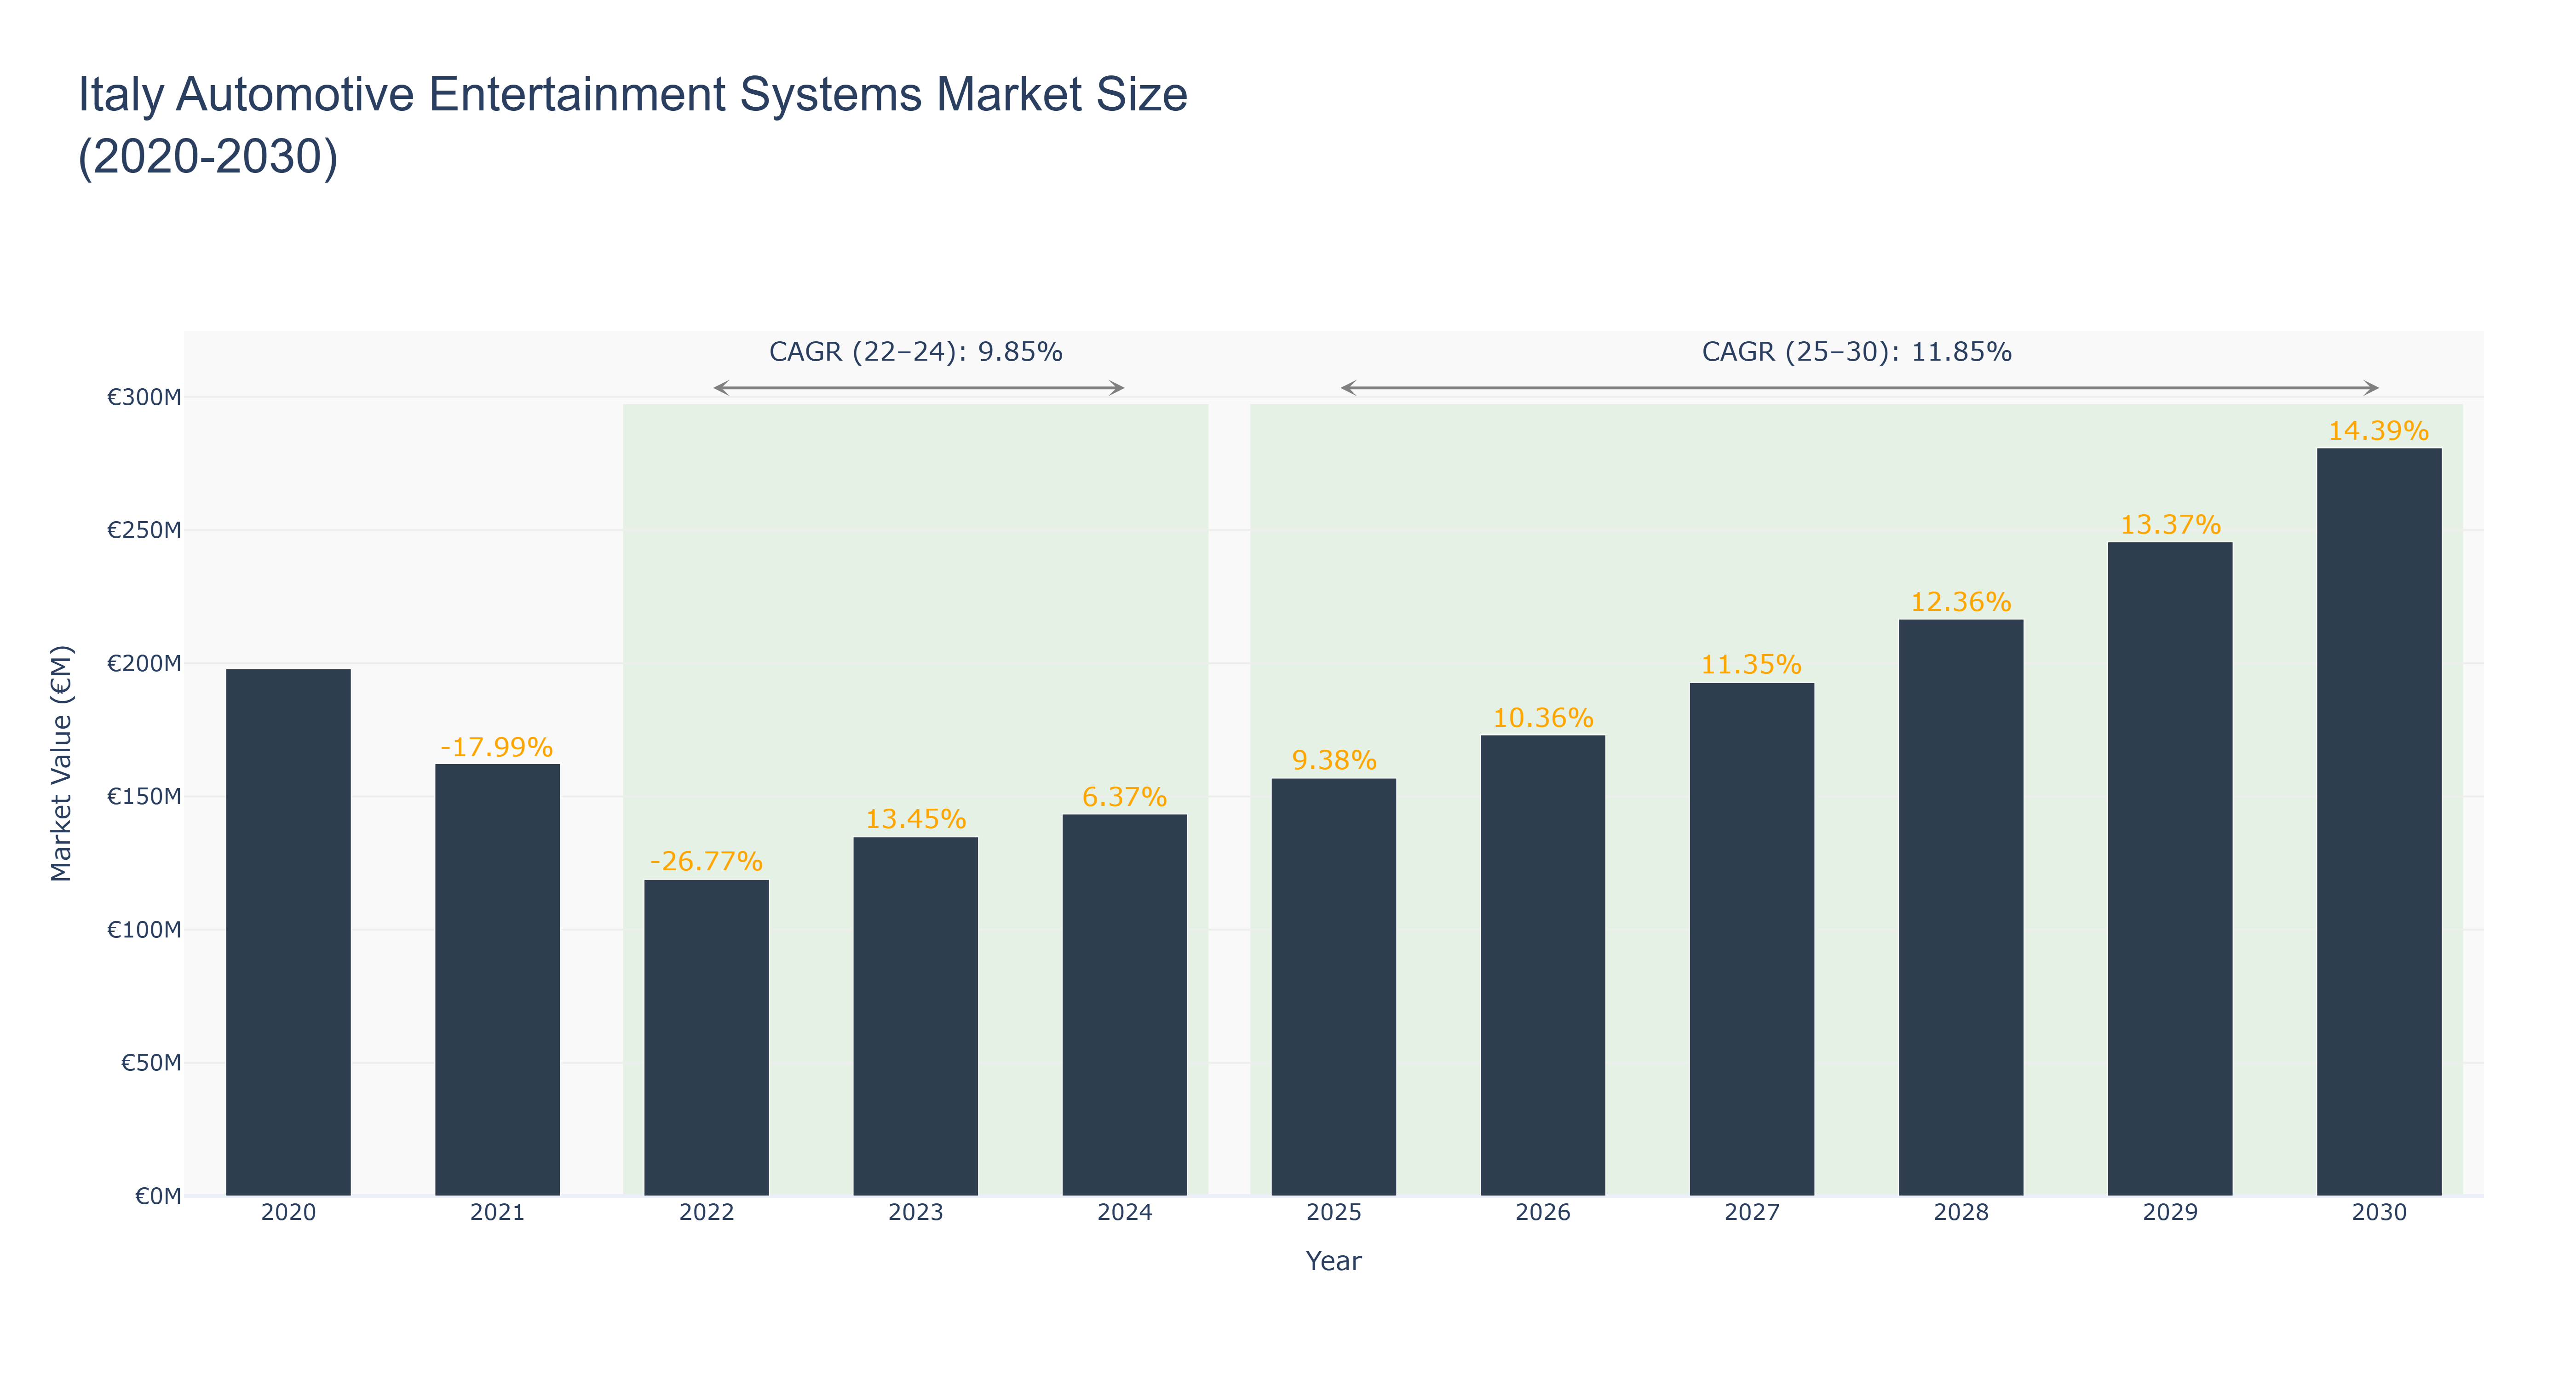Image resolution: width=2576 pixels, height=1380 pixels.
Task: Click the 2023 x-axis label
Action: (x=915, y=1213)
